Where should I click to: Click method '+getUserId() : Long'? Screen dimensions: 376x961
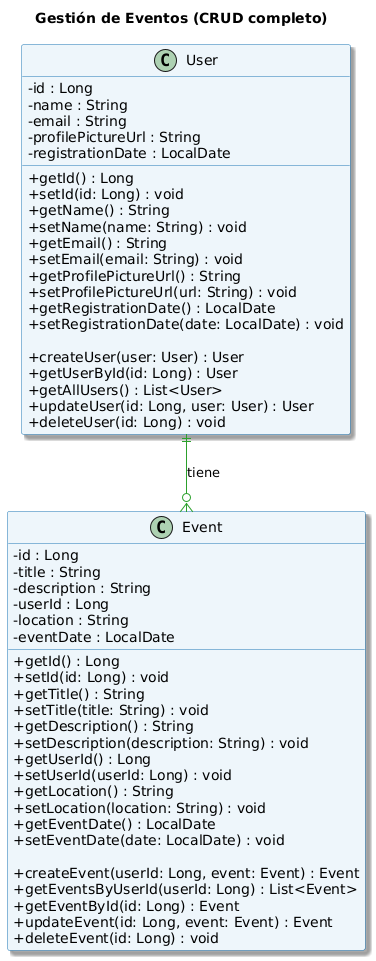[82, 759]
